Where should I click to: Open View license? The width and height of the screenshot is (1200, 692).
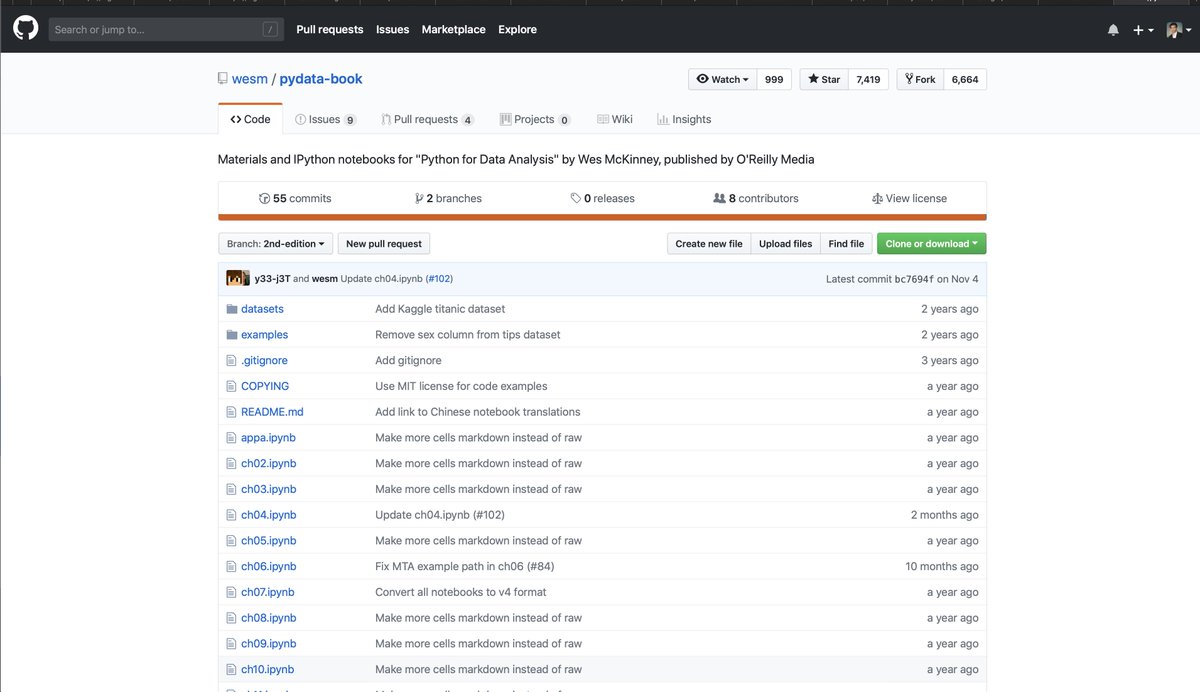[x=909, y=198]
